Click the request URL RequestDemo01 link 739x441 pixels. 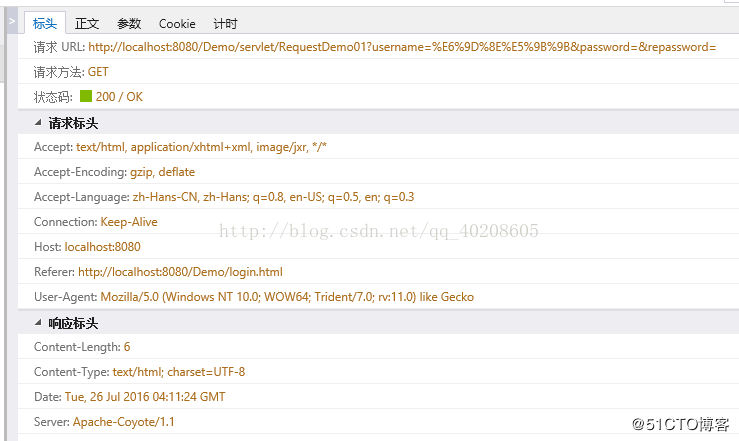[x=401, y=47]
